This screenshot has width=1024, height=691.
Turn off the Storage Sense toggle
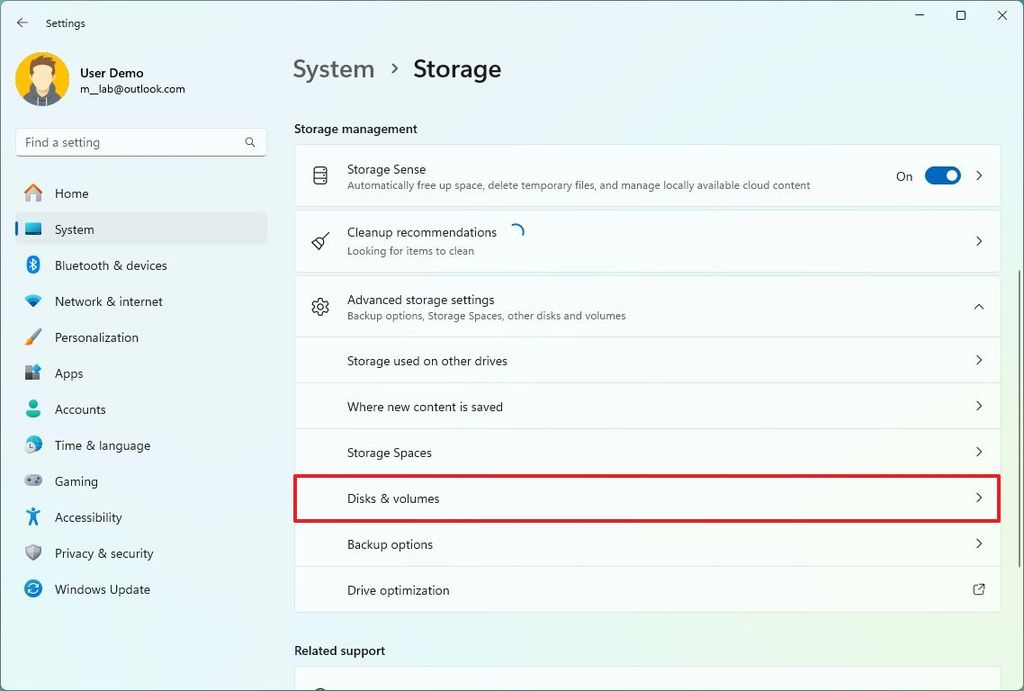[942, 176]
